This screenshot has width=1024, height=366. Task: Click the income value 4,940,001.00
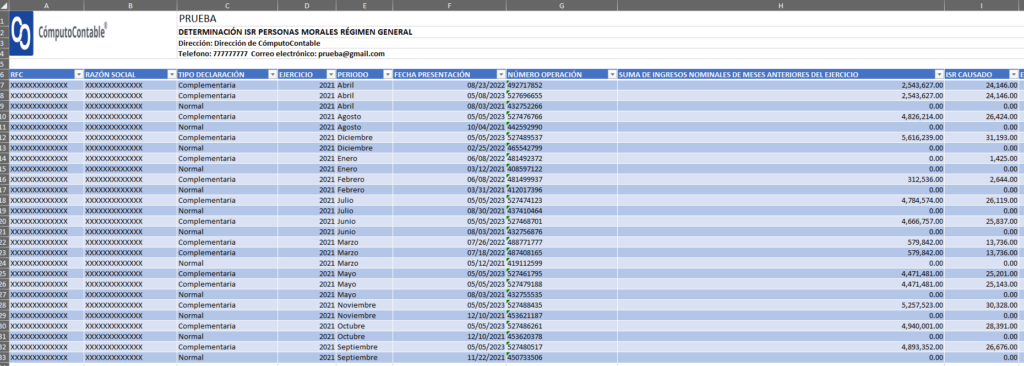pos(921,325)
